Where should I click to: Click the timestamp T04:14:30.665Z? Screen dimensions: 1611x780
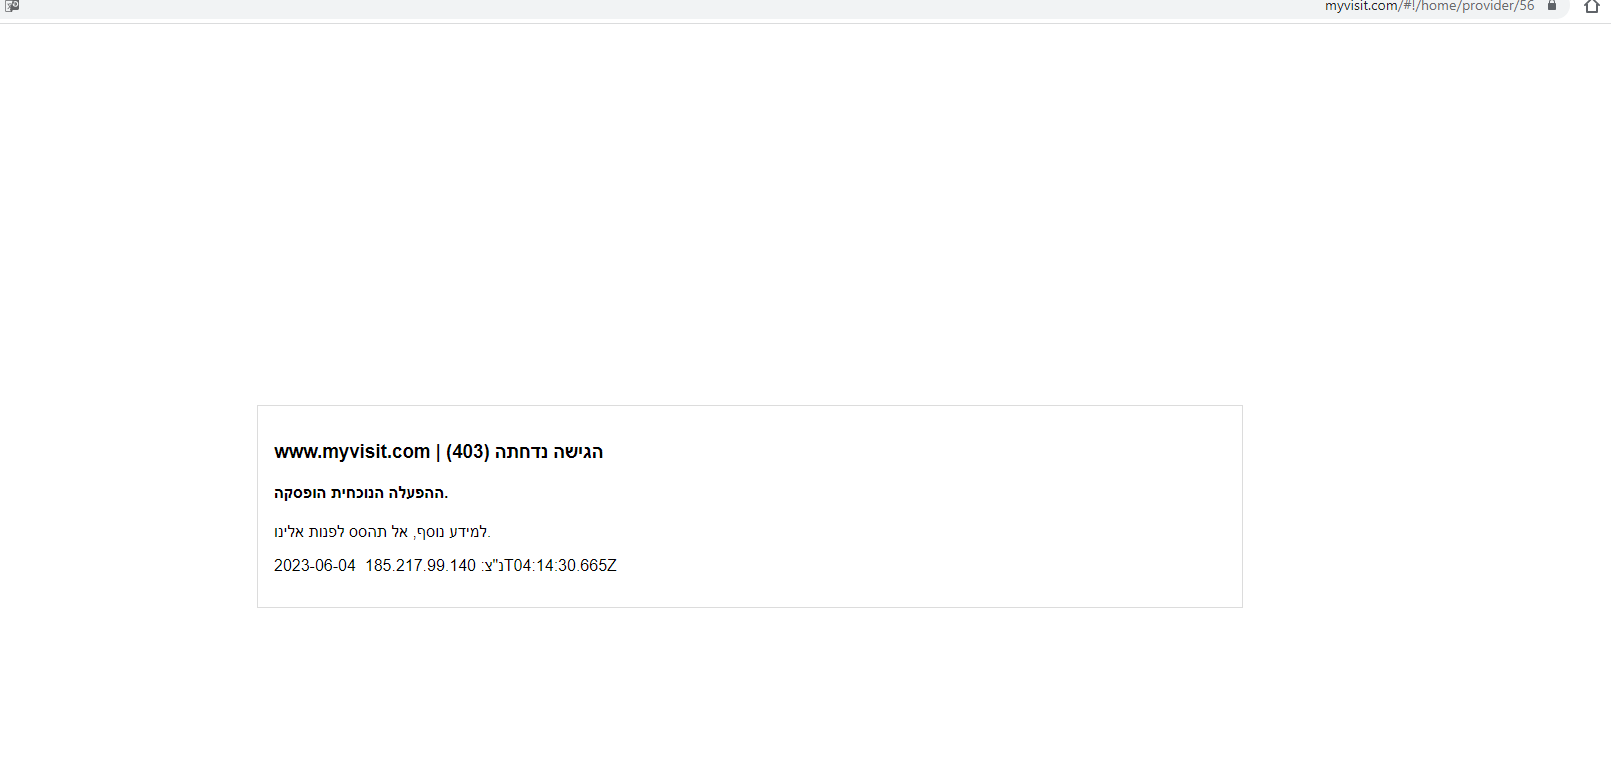point(560,566)
